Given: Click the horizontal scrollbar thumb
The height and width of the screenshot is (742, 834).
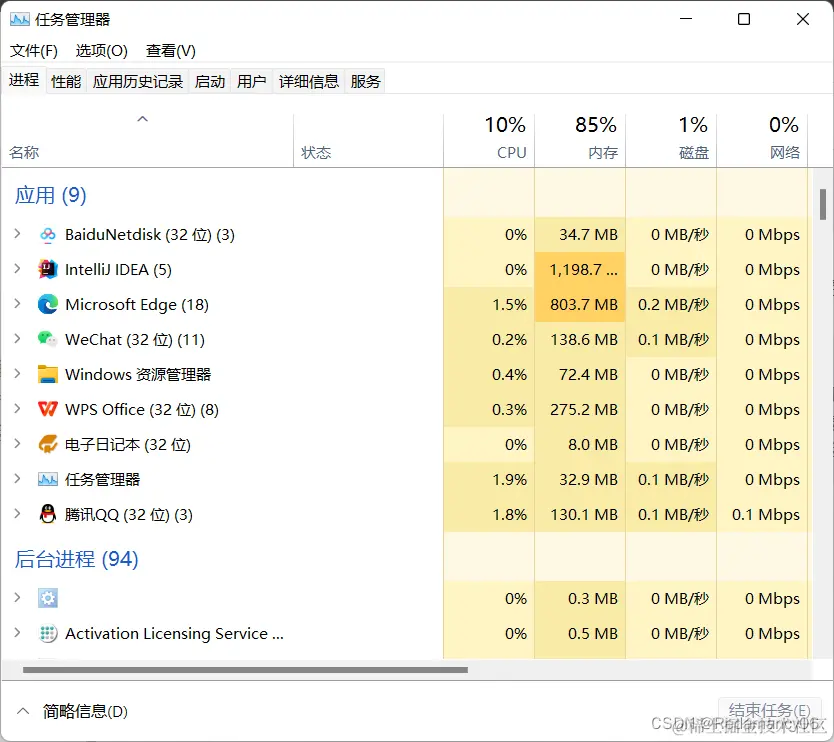Looking at the screenshot, I should [245, 670].
